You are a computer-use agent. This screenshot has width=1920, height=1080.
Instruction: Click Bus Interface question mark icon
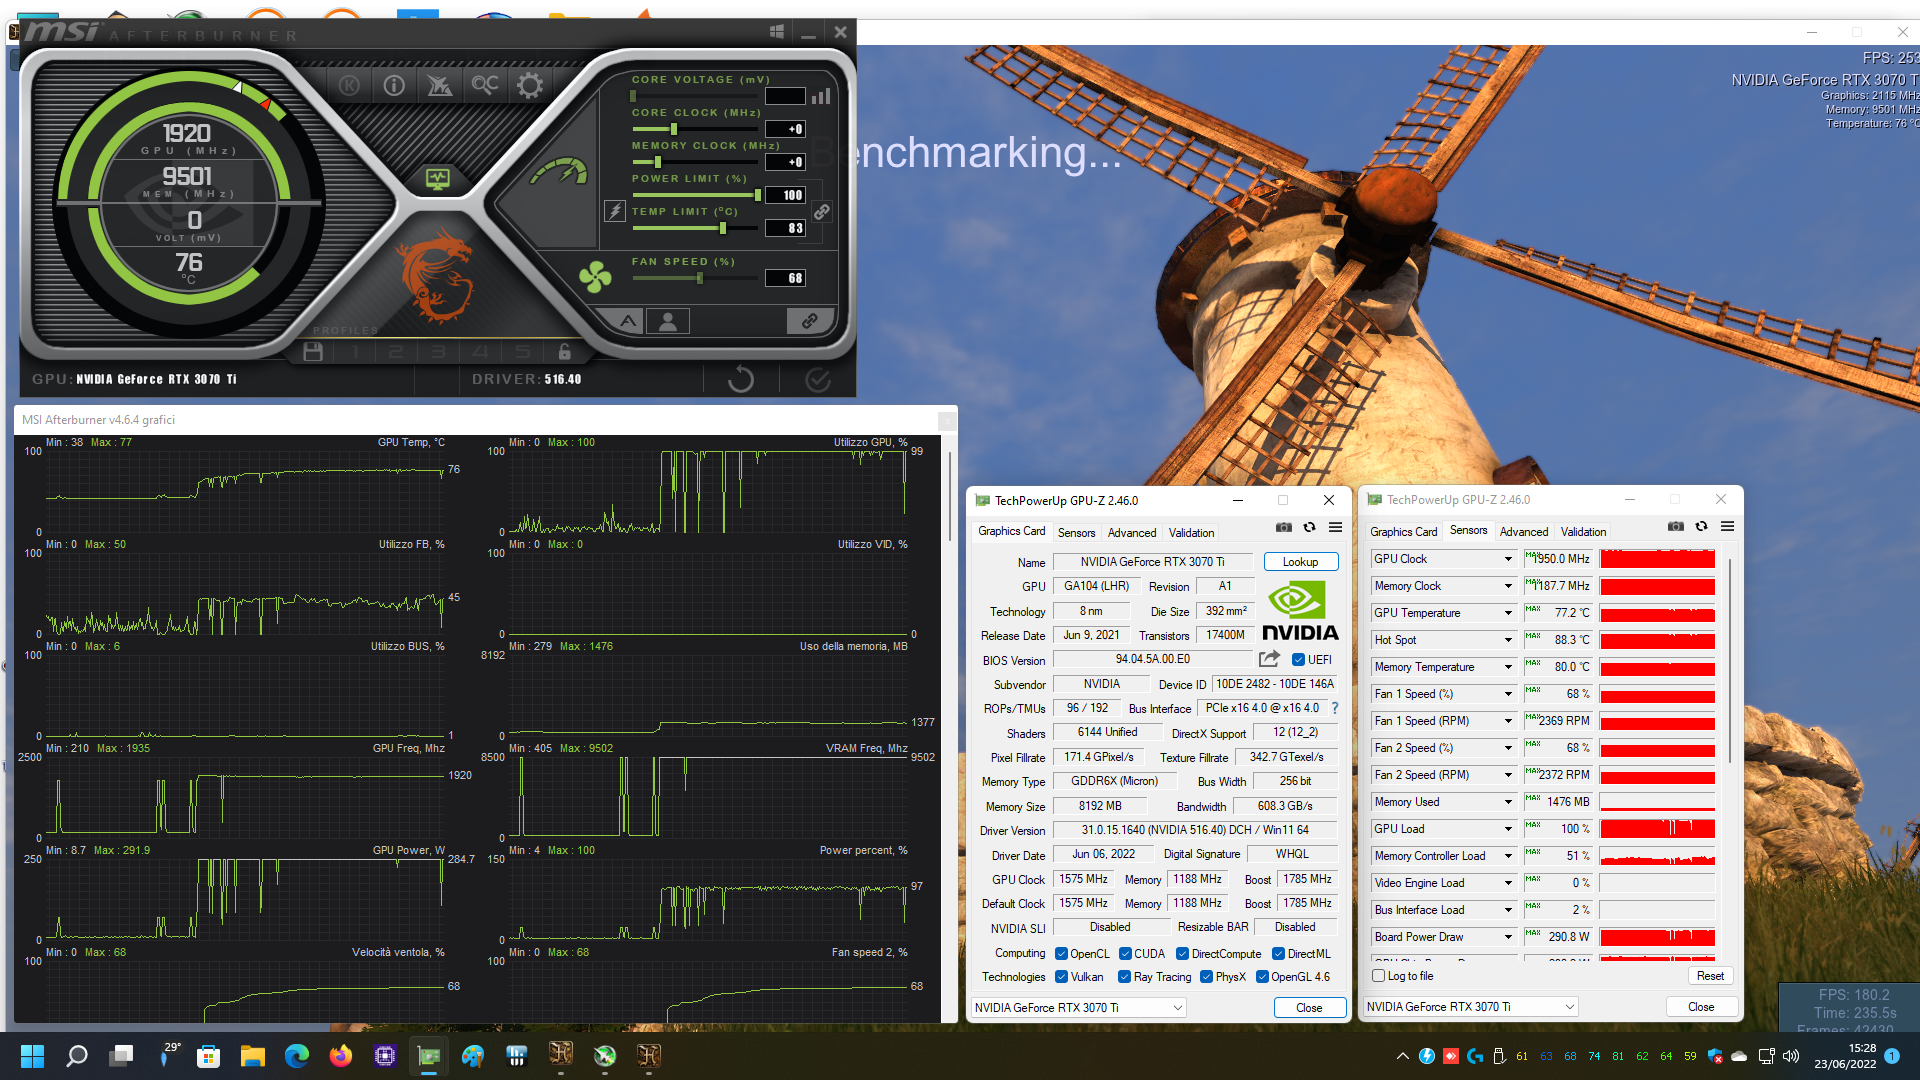[1334, 708]
